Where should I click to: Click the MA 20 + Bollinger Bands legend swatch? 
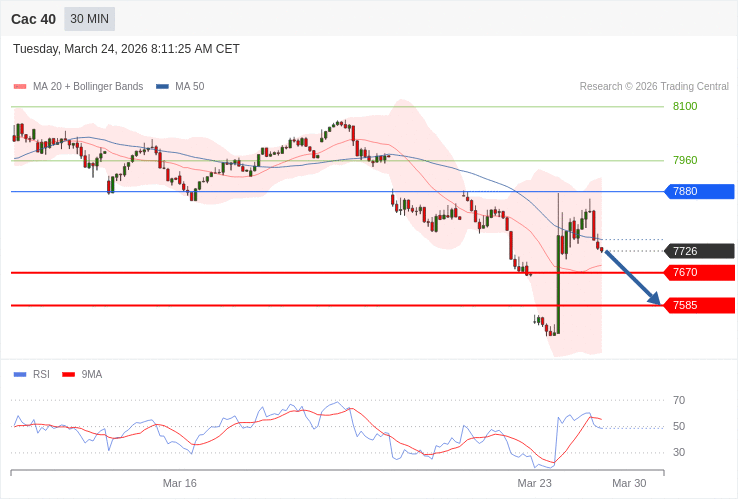point(20,87)
